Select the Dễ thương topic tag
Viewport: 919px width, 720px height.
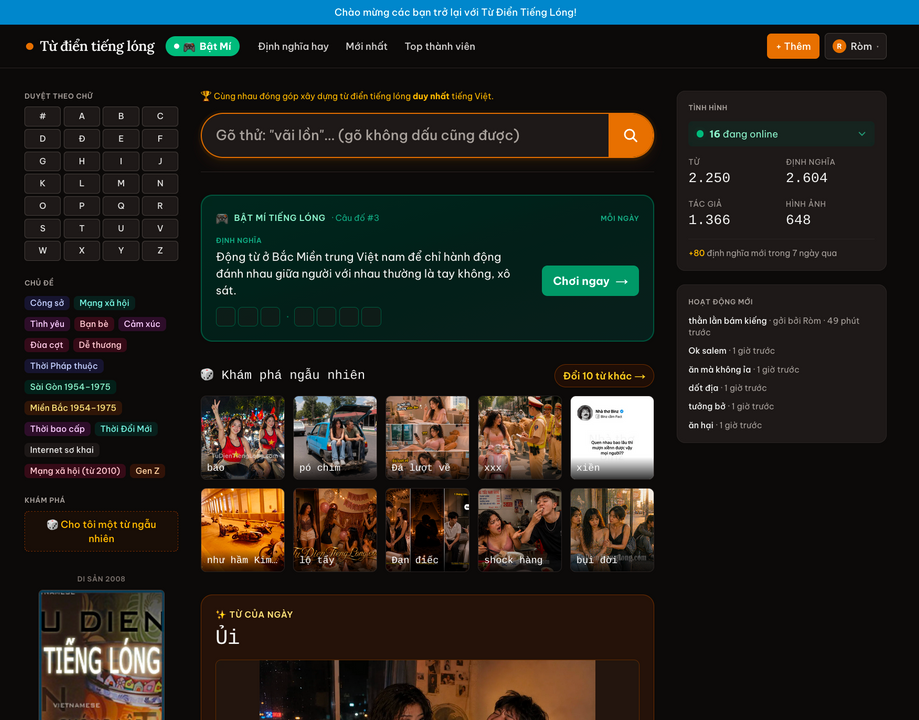(x=100, y=345)
